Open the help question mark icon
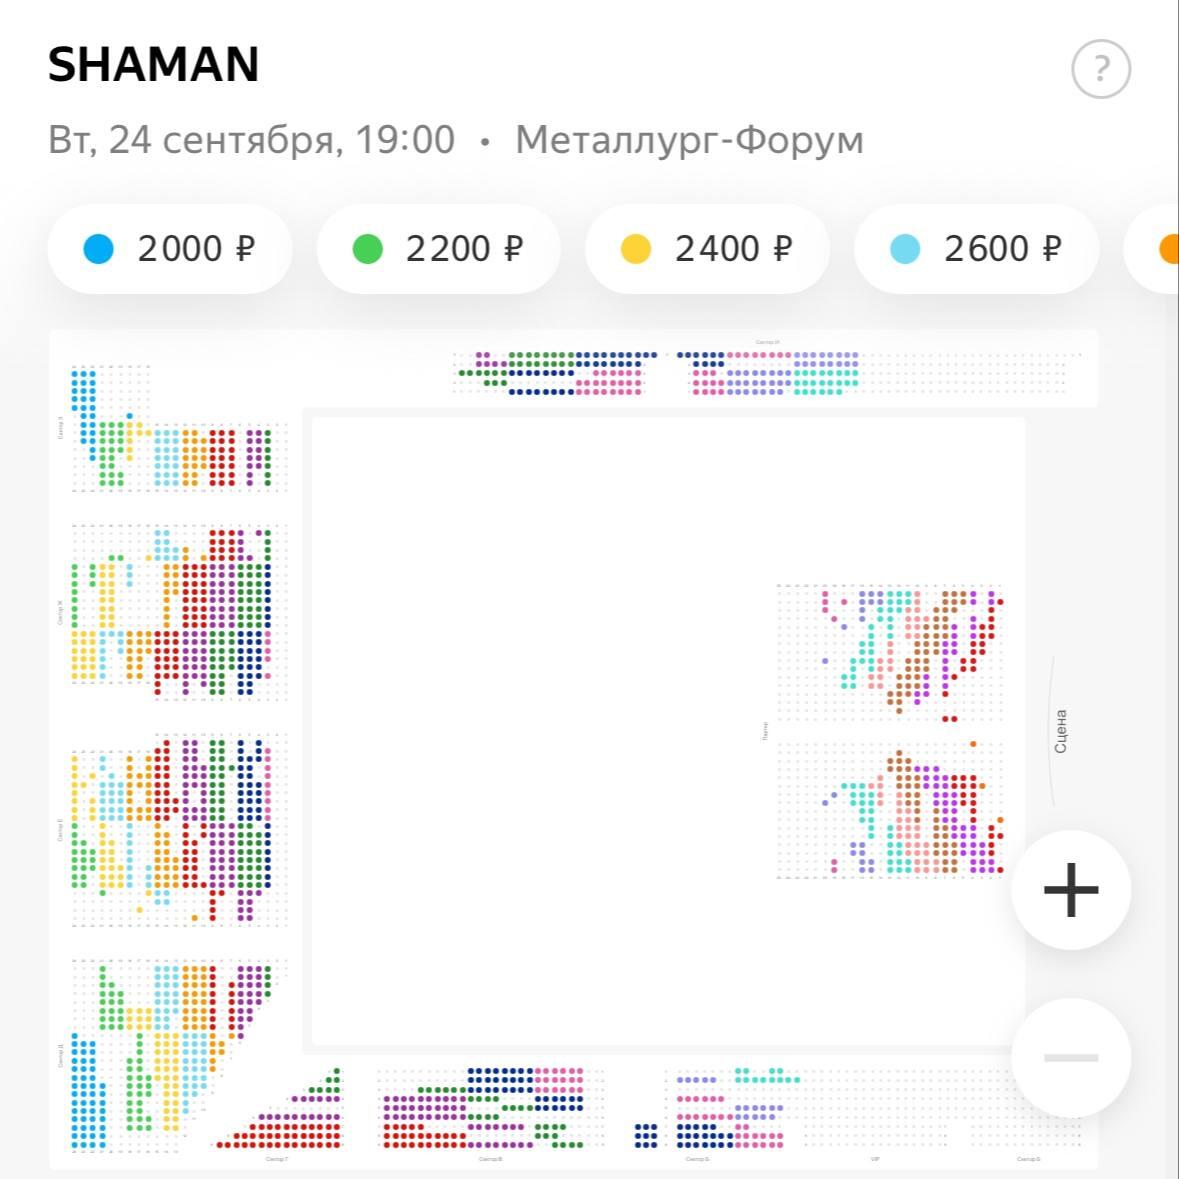The height and width of the screenshot is (1179, 1179). tap(1100, 69)
